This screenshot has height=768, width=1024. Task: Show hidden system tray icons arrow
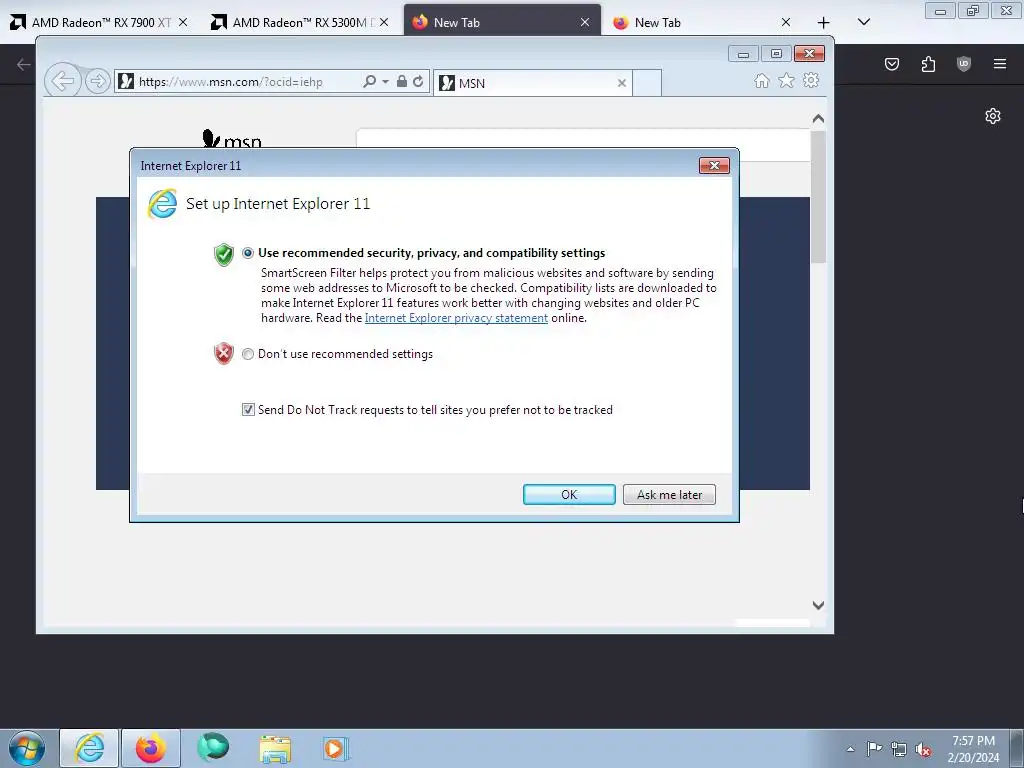click(850, 749)
